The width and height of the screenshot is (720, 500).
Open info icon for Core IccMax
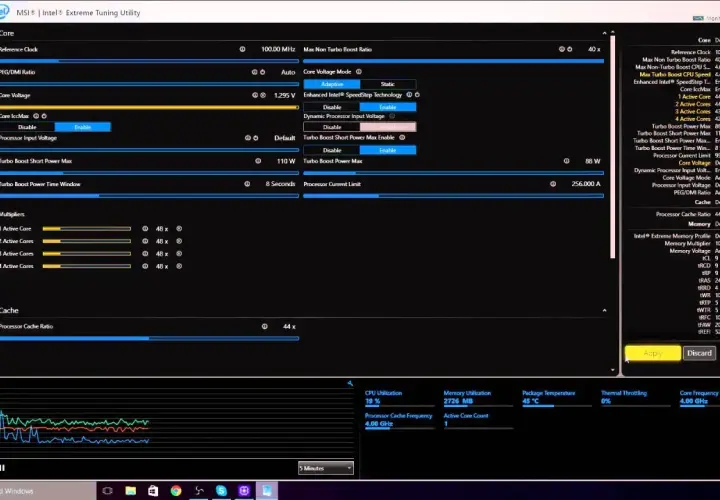pyautogui.click(x=36, y=116)
